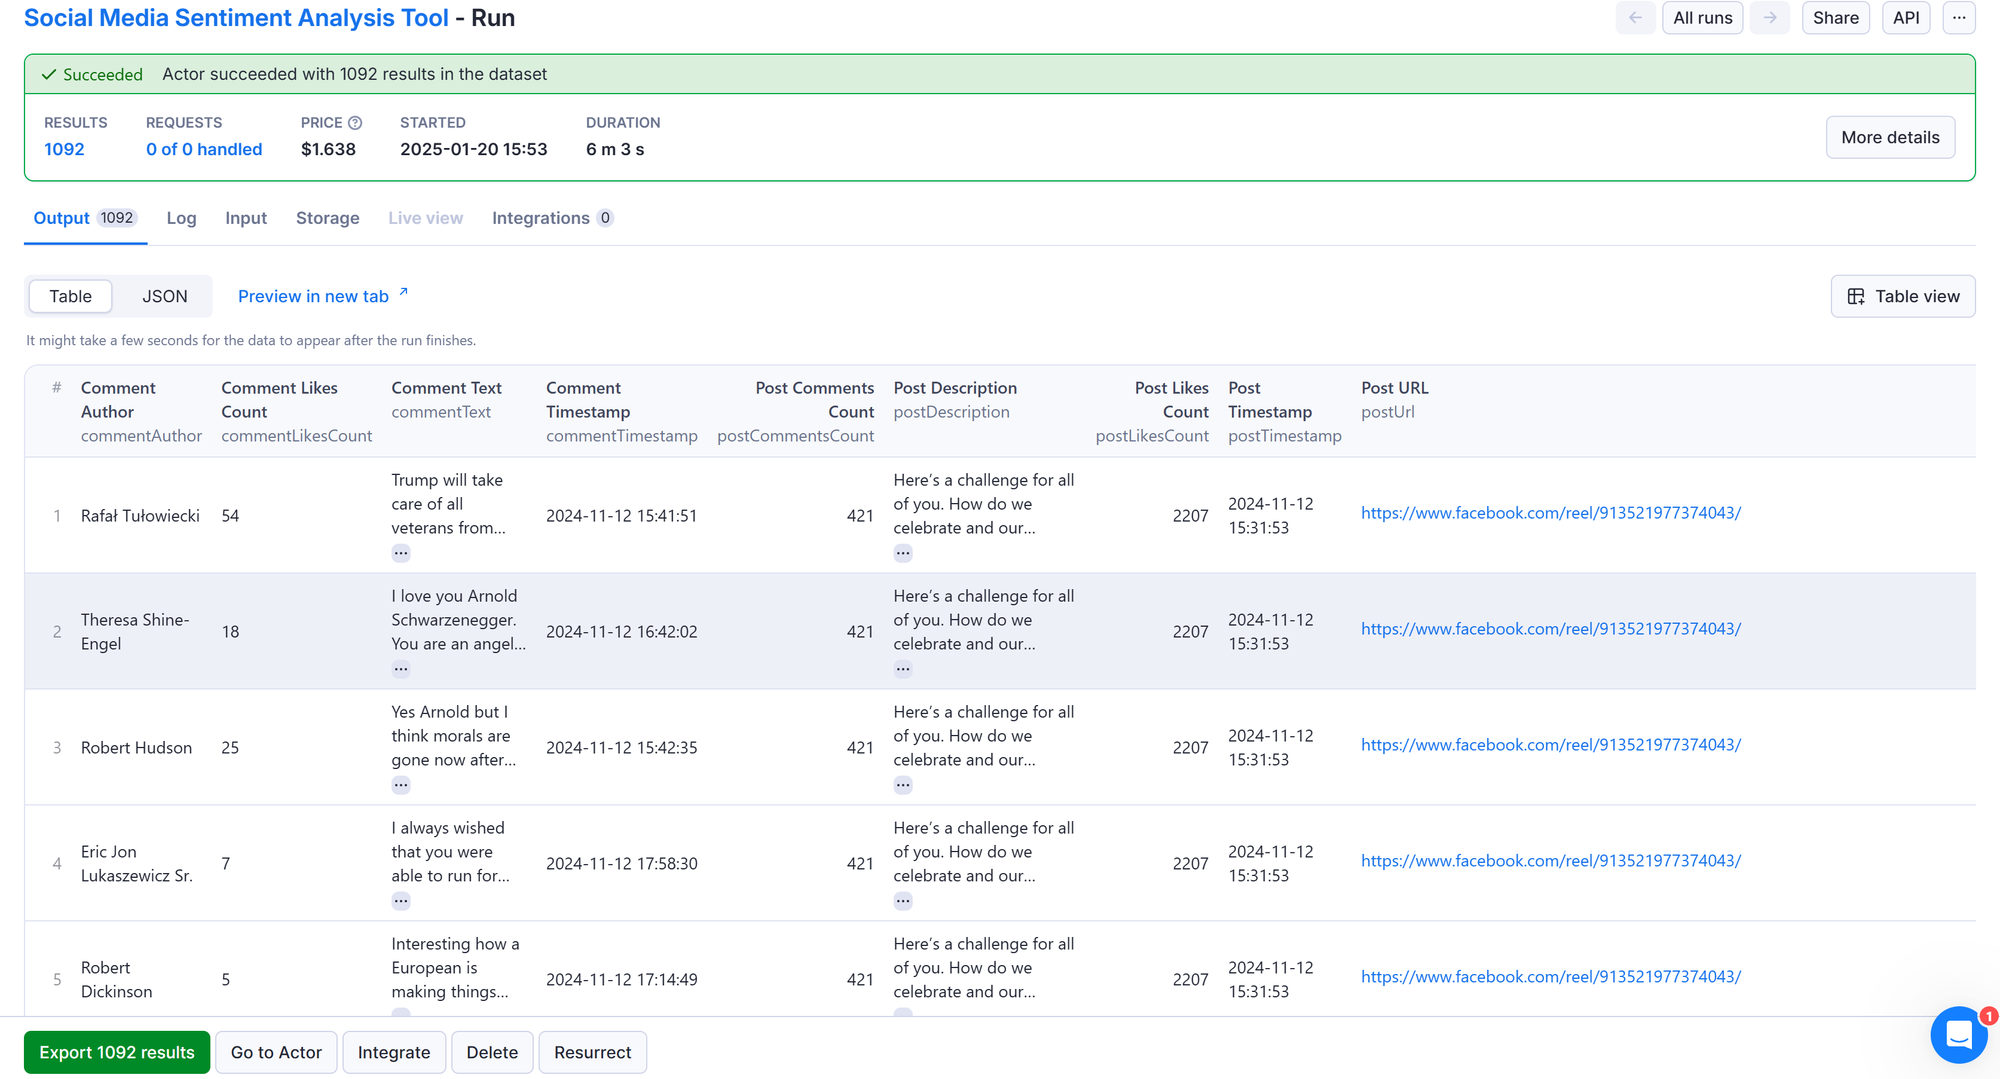Click the Price help question mark icon
This screenshot has width=2000, height=1079.
[355, 122]
